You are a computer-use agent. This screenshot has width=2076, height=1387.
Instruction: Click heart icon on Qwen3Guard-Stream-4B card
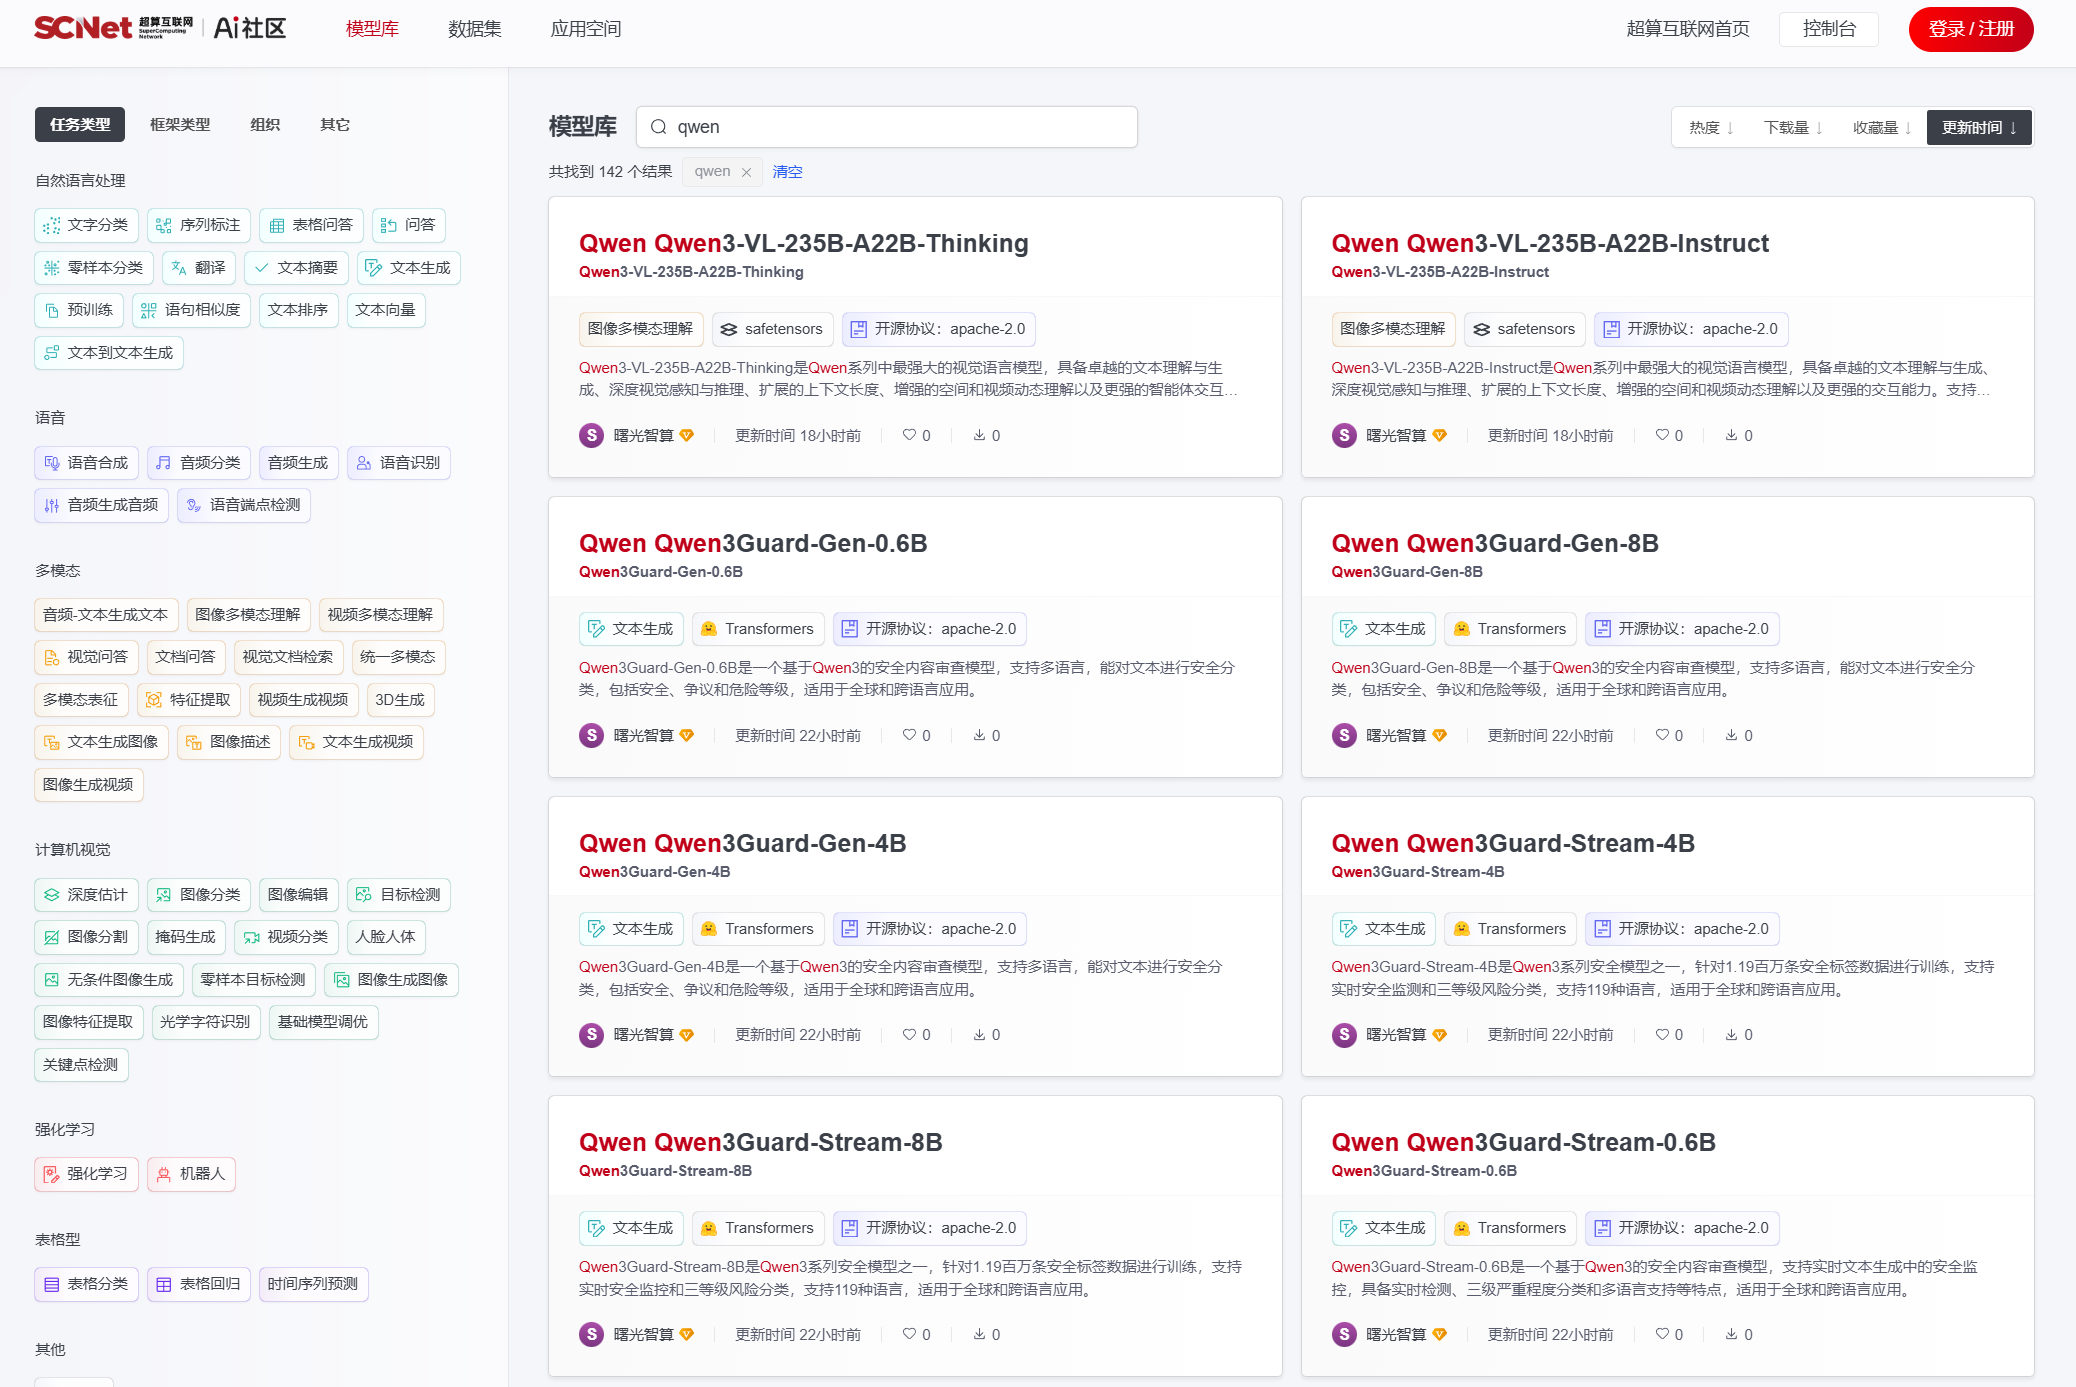tap(1662, 1034)
